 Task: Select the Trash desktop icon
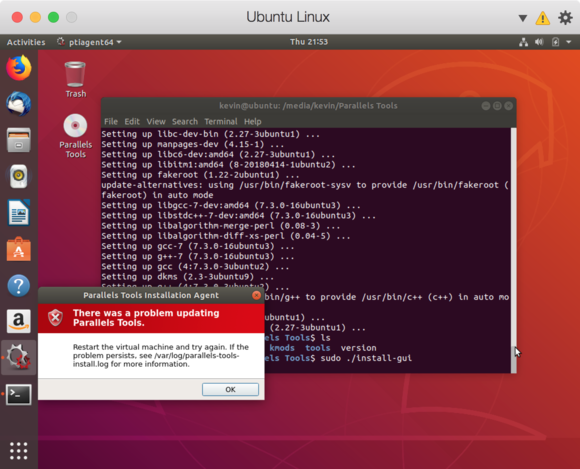(75, 80)
